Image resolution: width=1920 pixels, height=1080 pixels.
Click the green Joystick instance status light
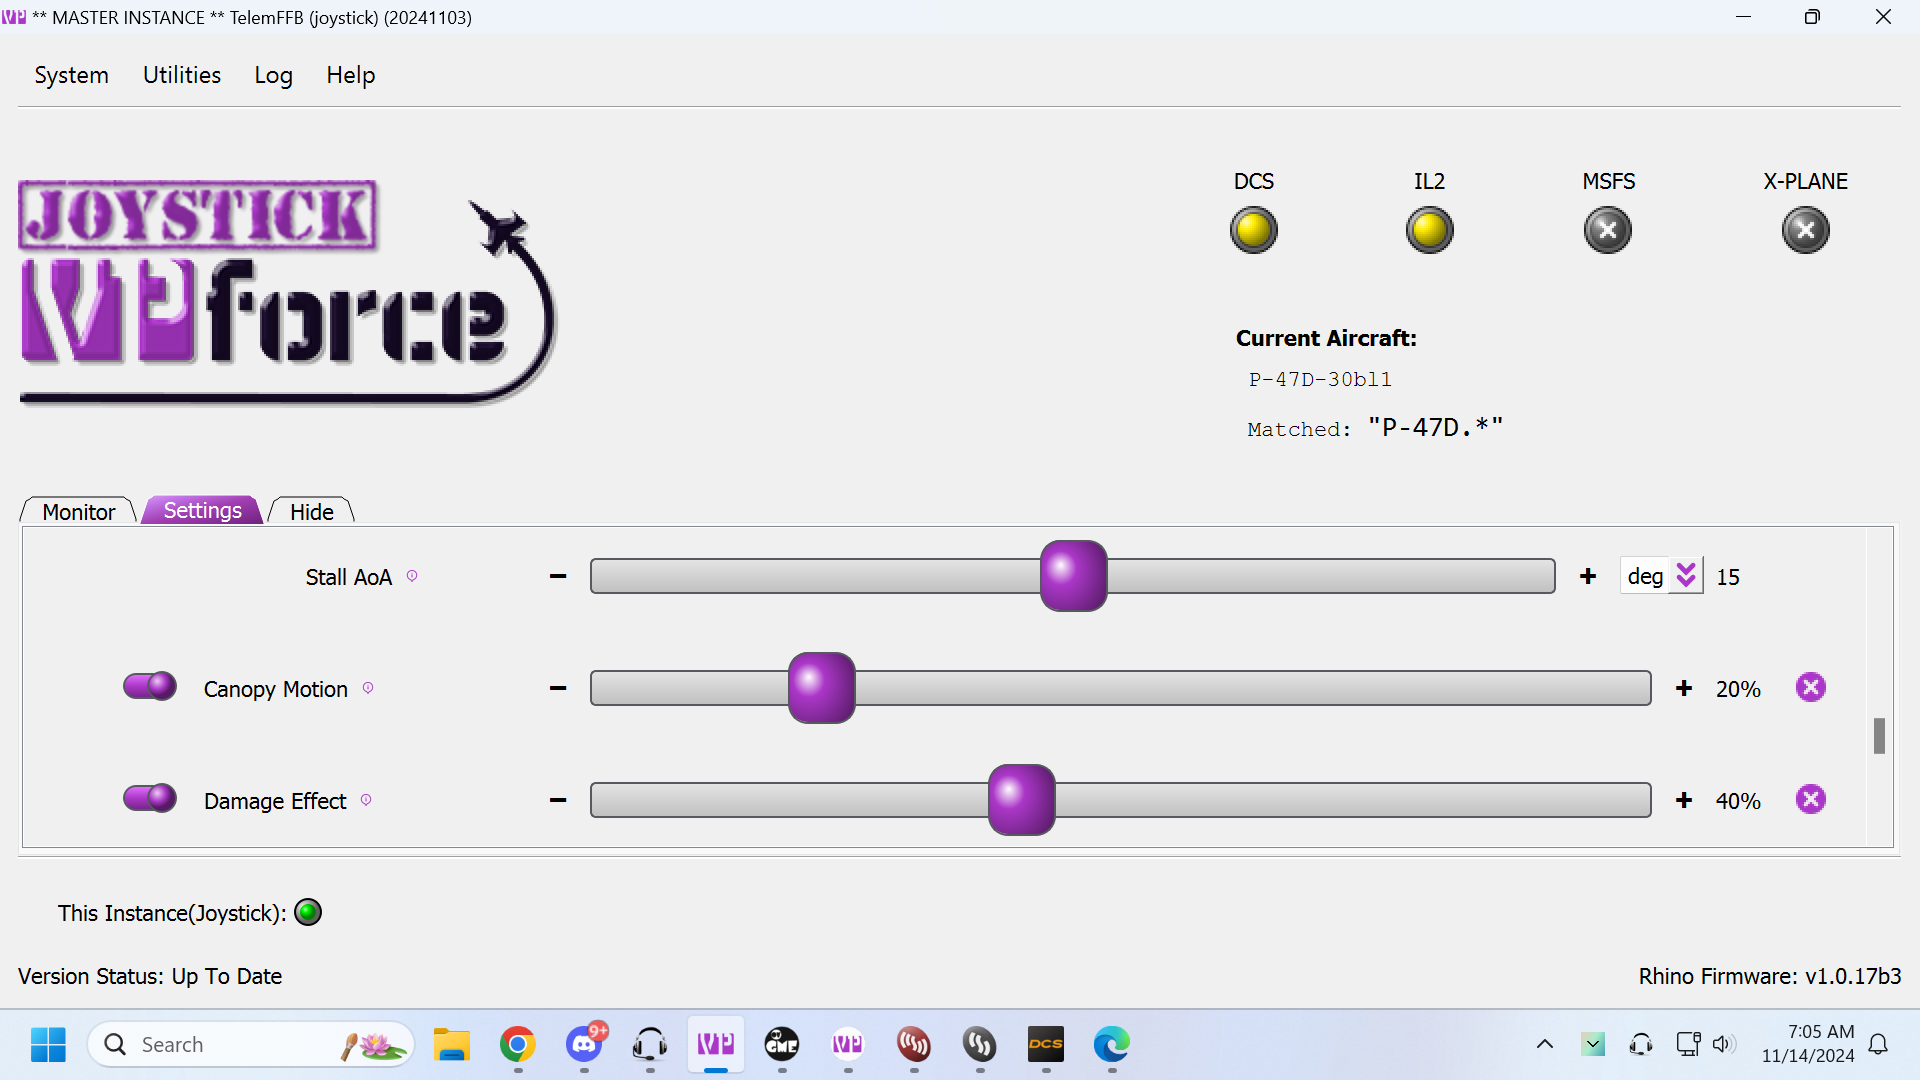(x=308, y=912)
